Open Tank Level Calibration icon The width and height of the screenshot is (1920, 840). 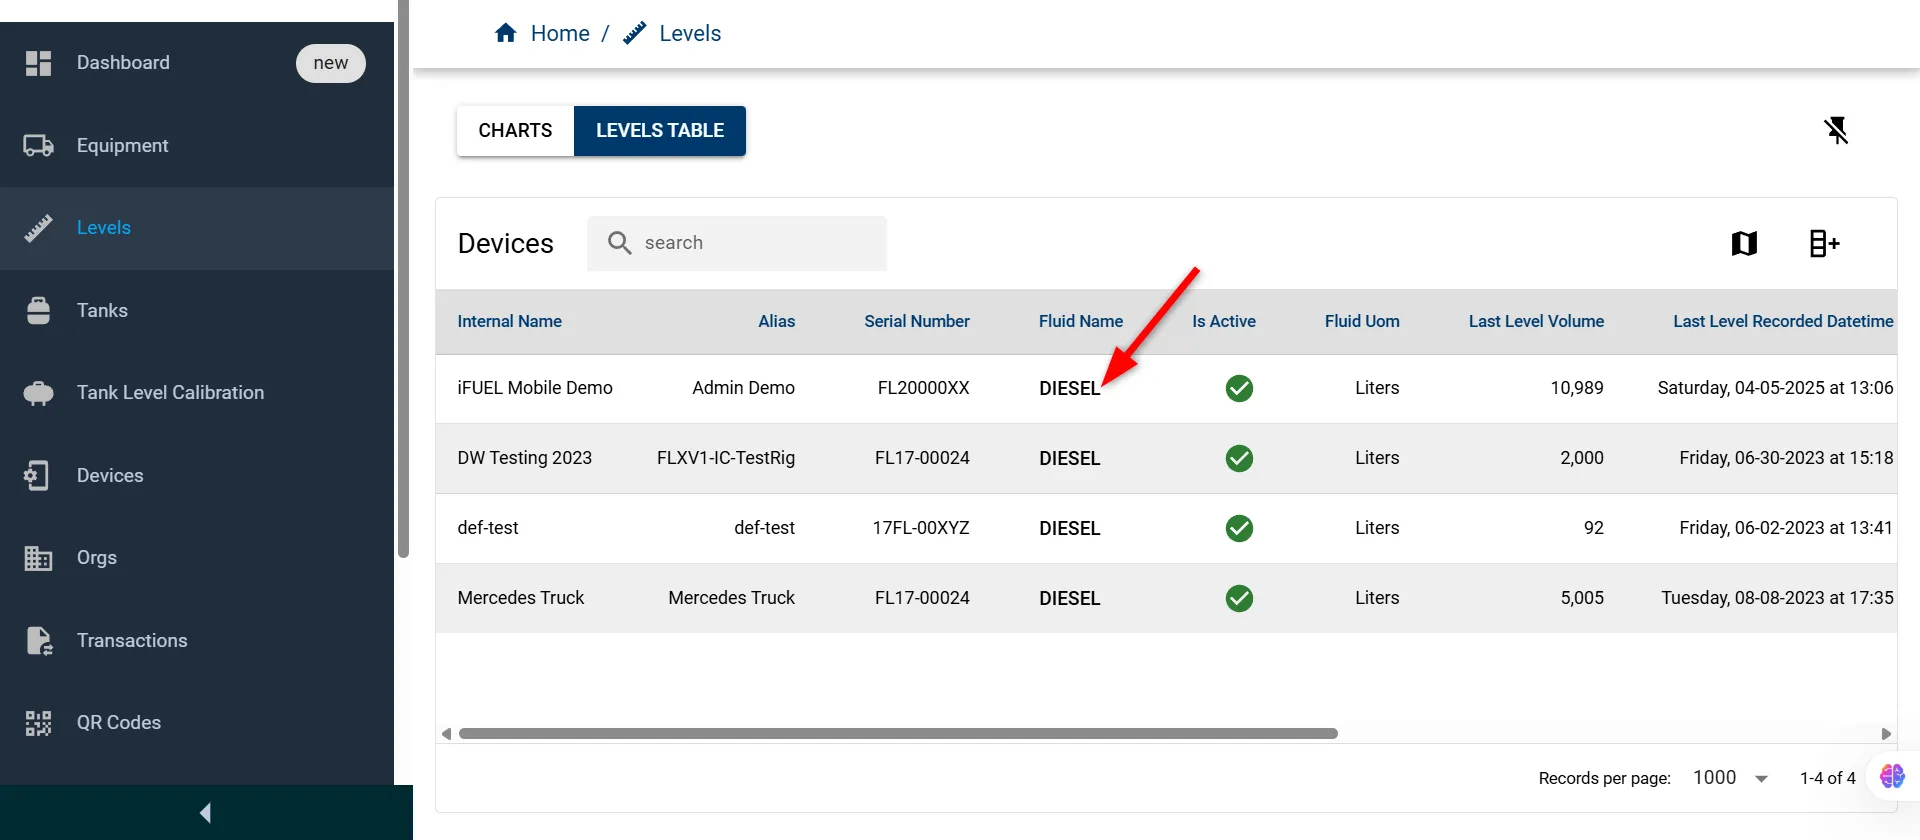38,393
